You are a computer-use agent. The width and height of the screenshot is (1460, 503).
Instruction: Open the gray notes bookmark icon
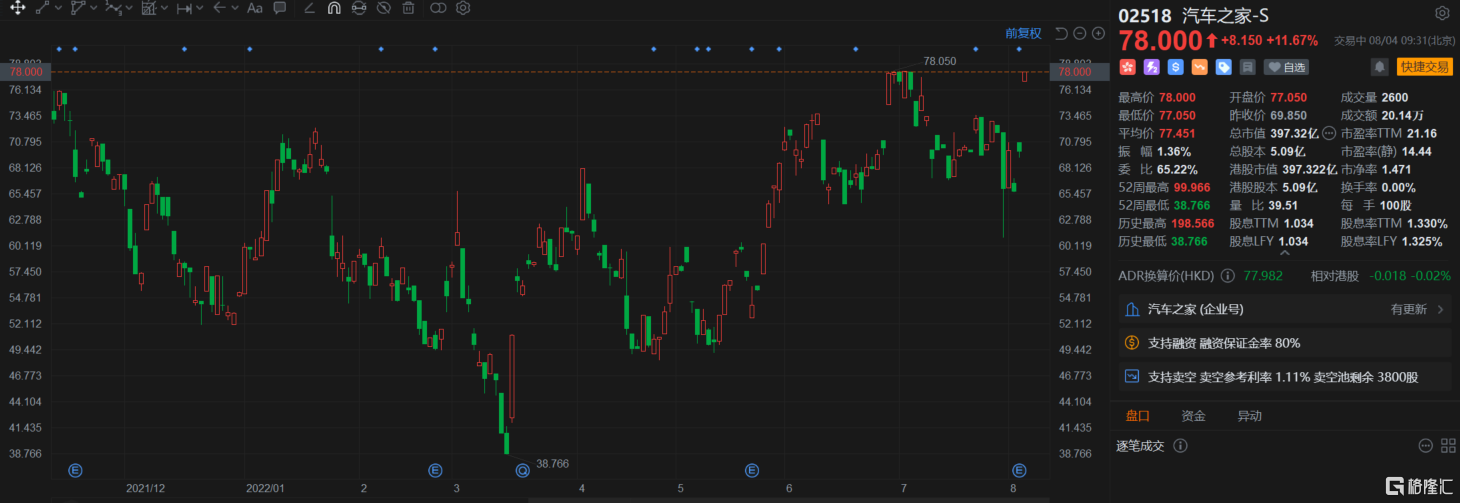(1247, 67)
